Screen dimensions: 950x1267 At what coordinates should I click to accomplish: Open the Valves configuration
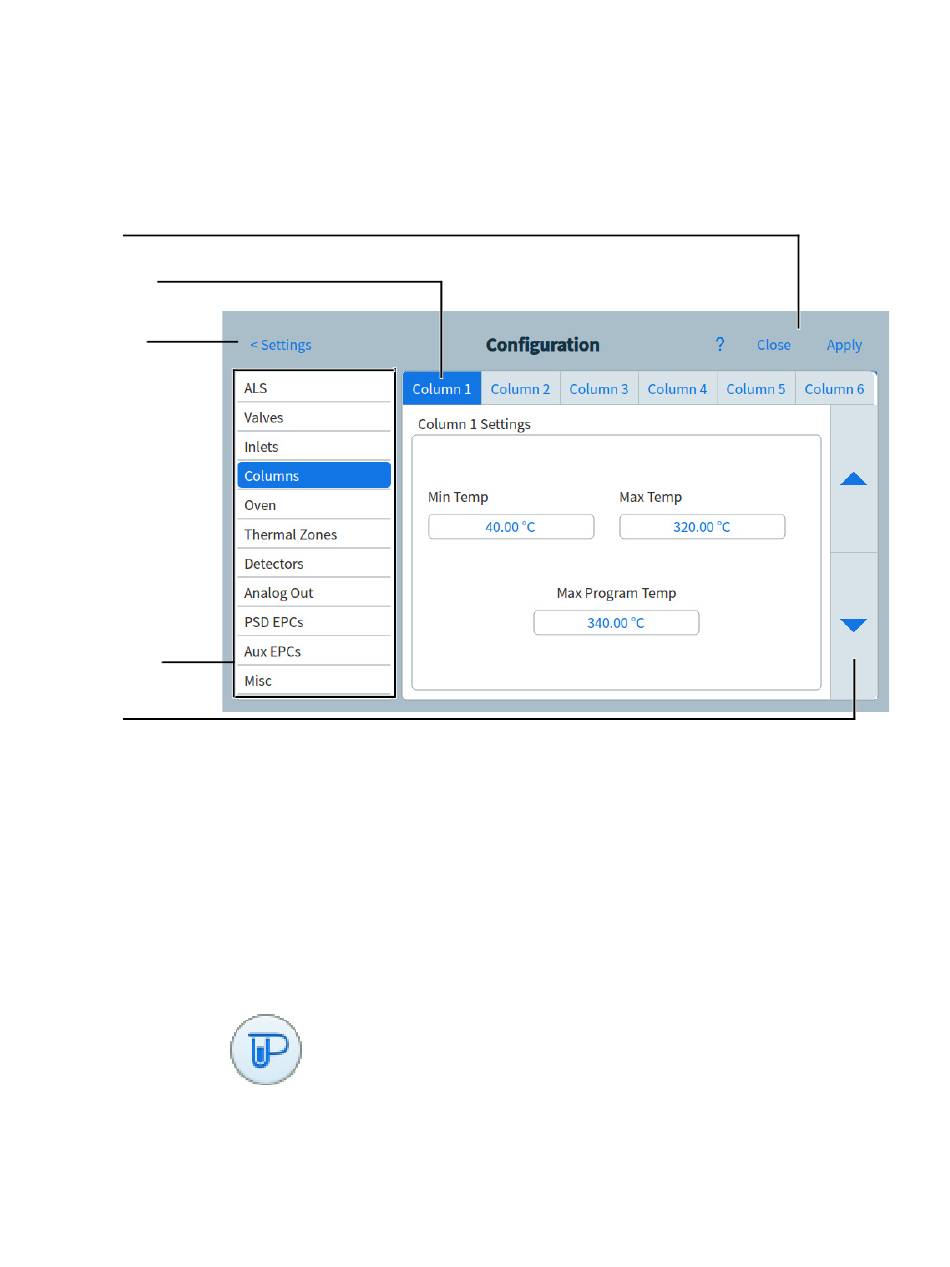coord(314,417)
